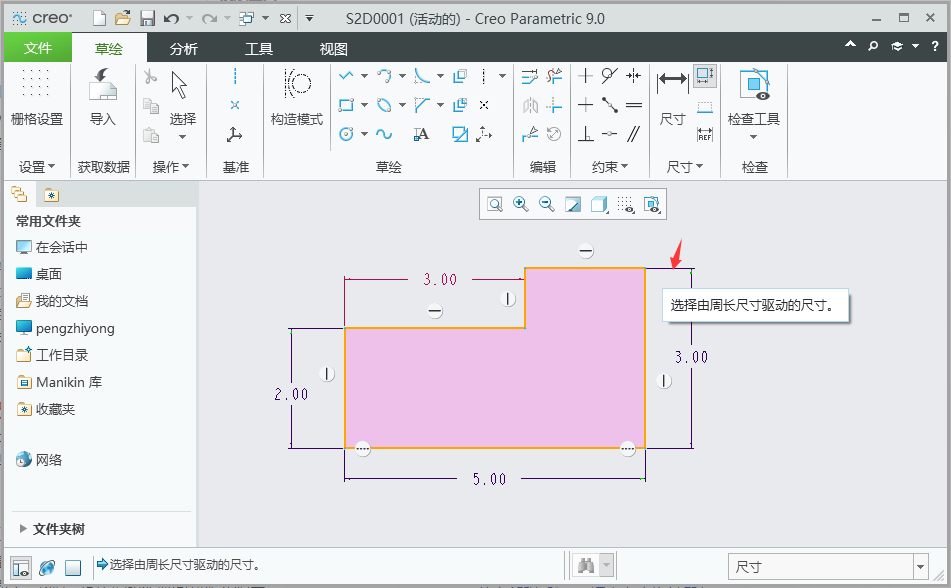Select the Ellipse sketch tool
Image resolution: width=951 pixels, height=588 pixels.
click(x=384, y=106)
